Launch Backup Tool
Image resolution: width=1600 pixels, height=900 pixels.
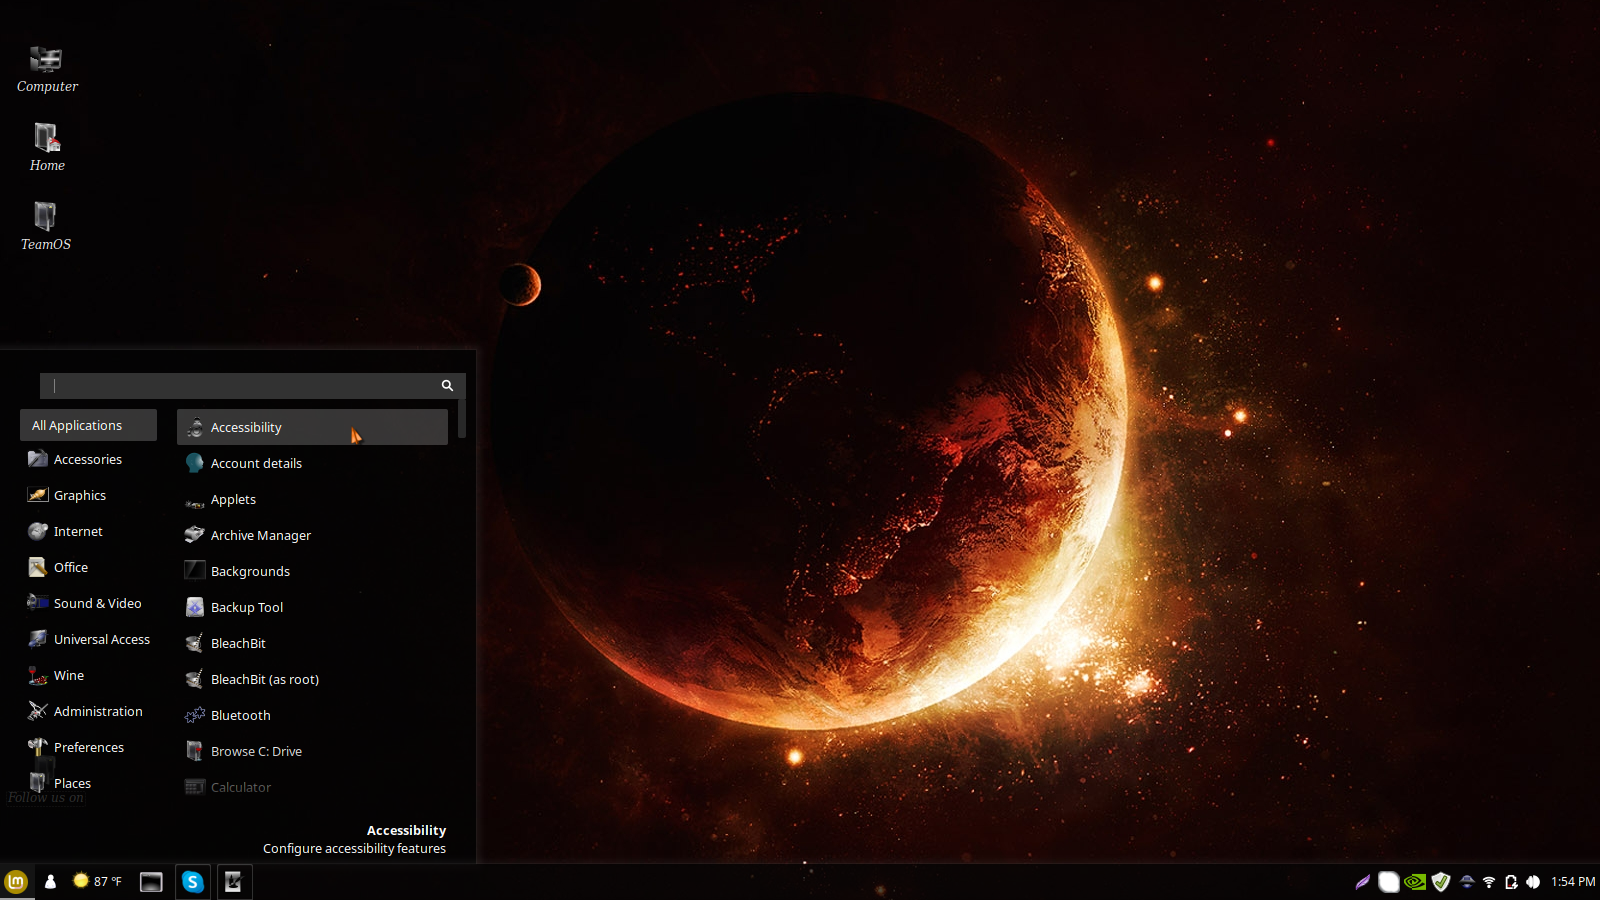[312, 607]
